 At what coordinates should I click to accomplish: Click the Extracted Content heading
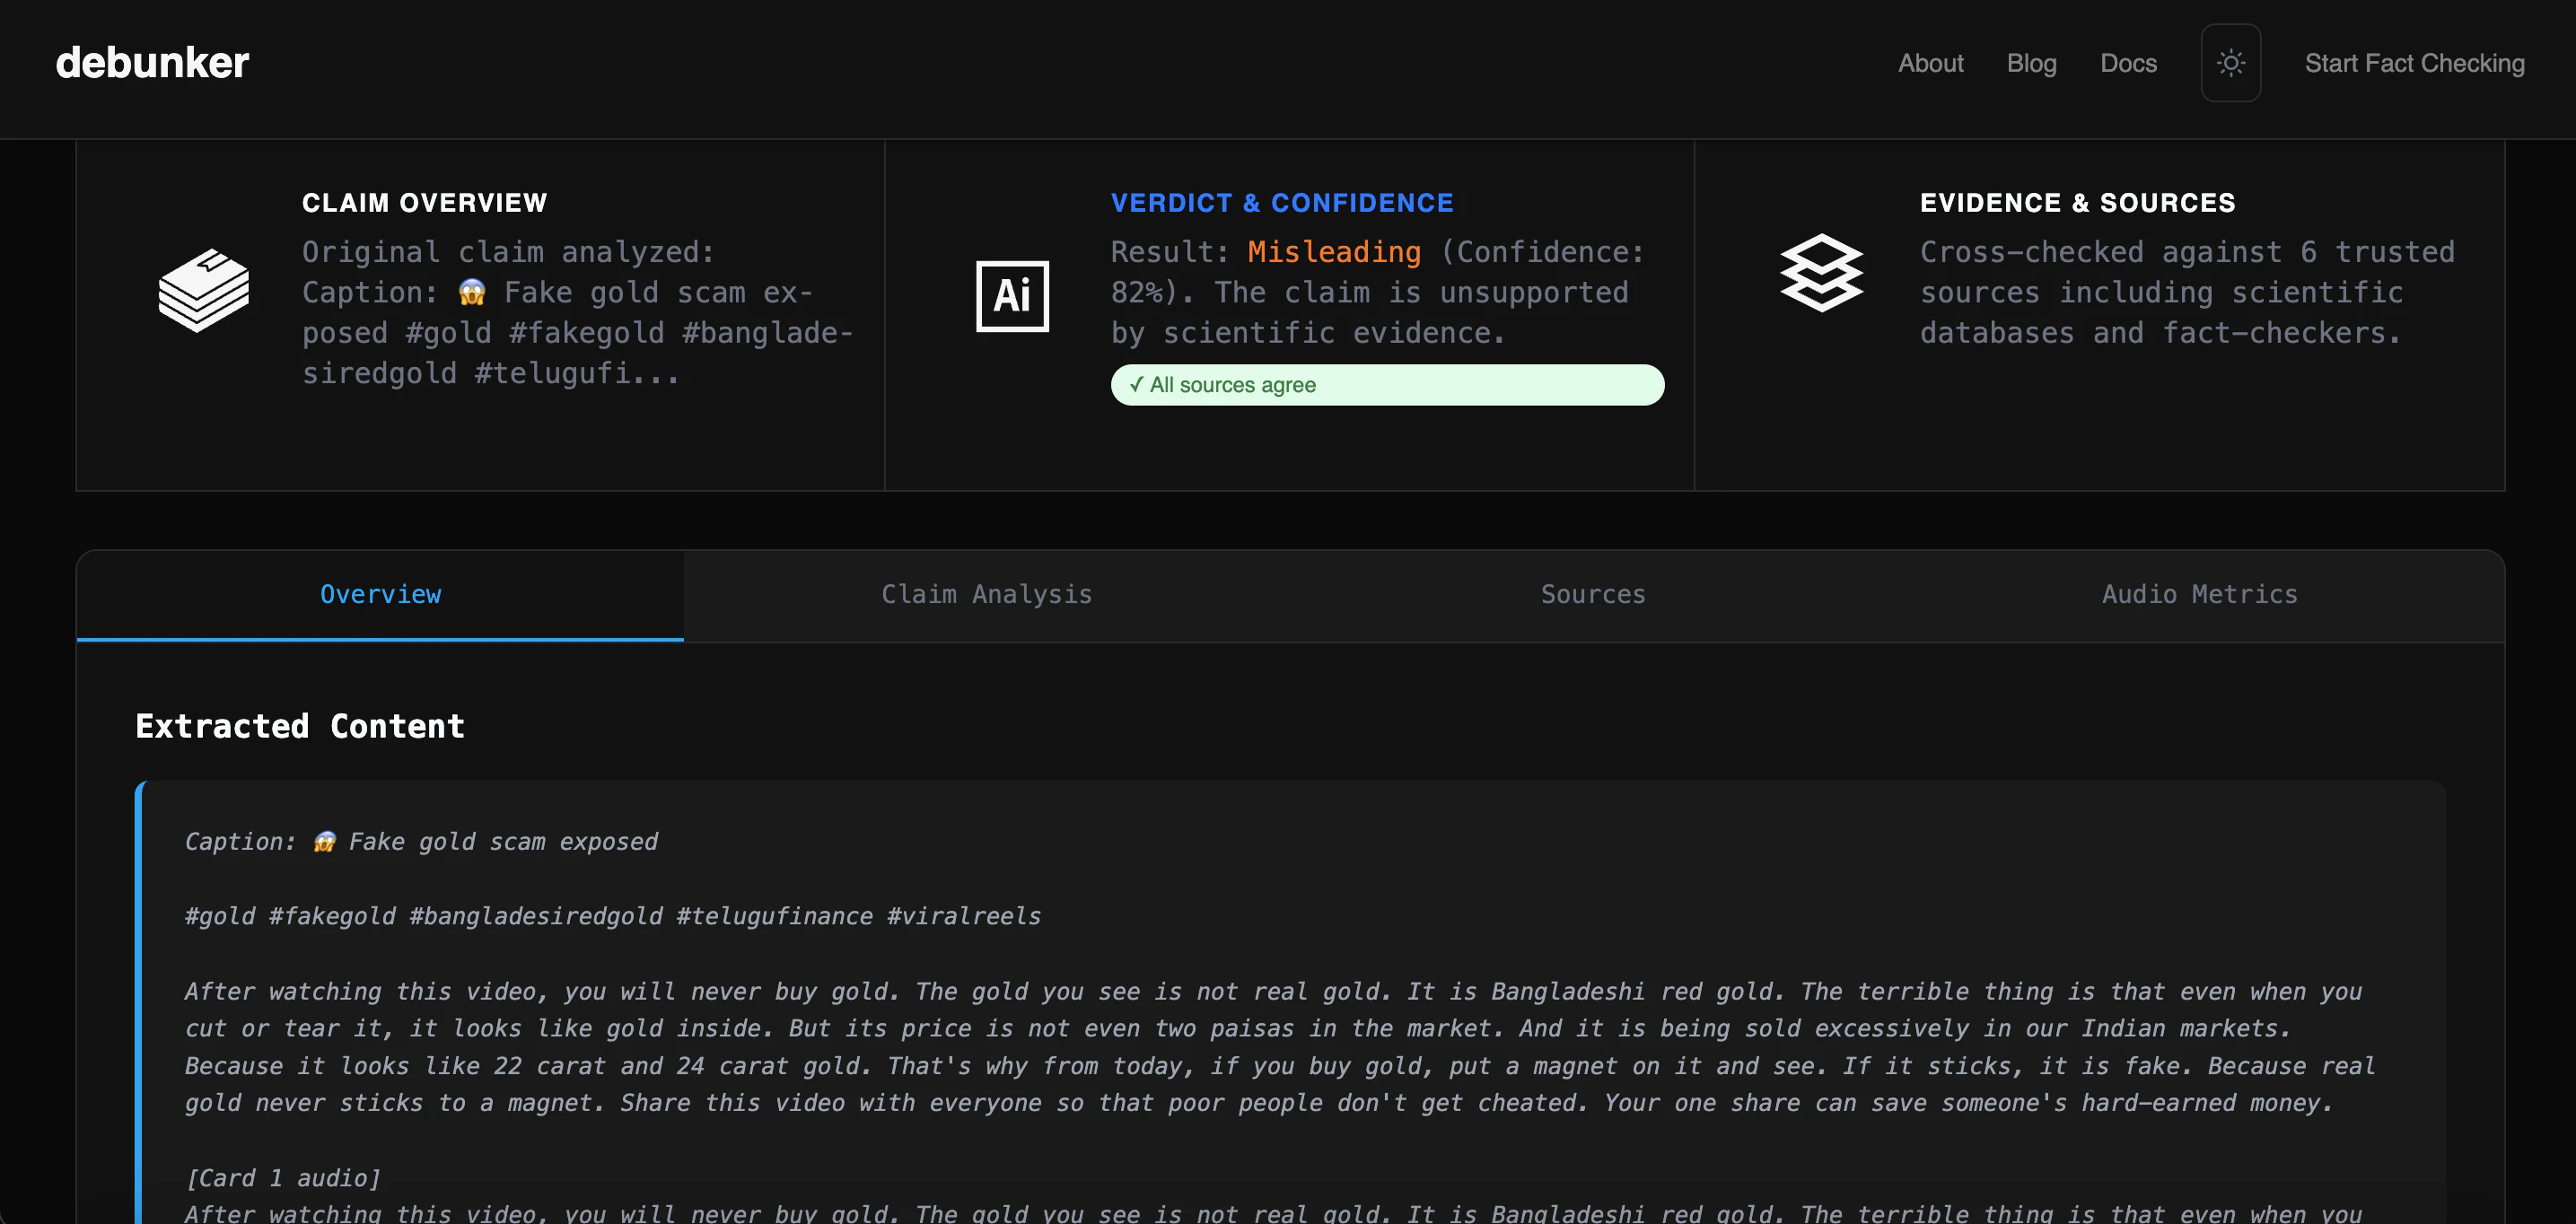pos(300,726)
